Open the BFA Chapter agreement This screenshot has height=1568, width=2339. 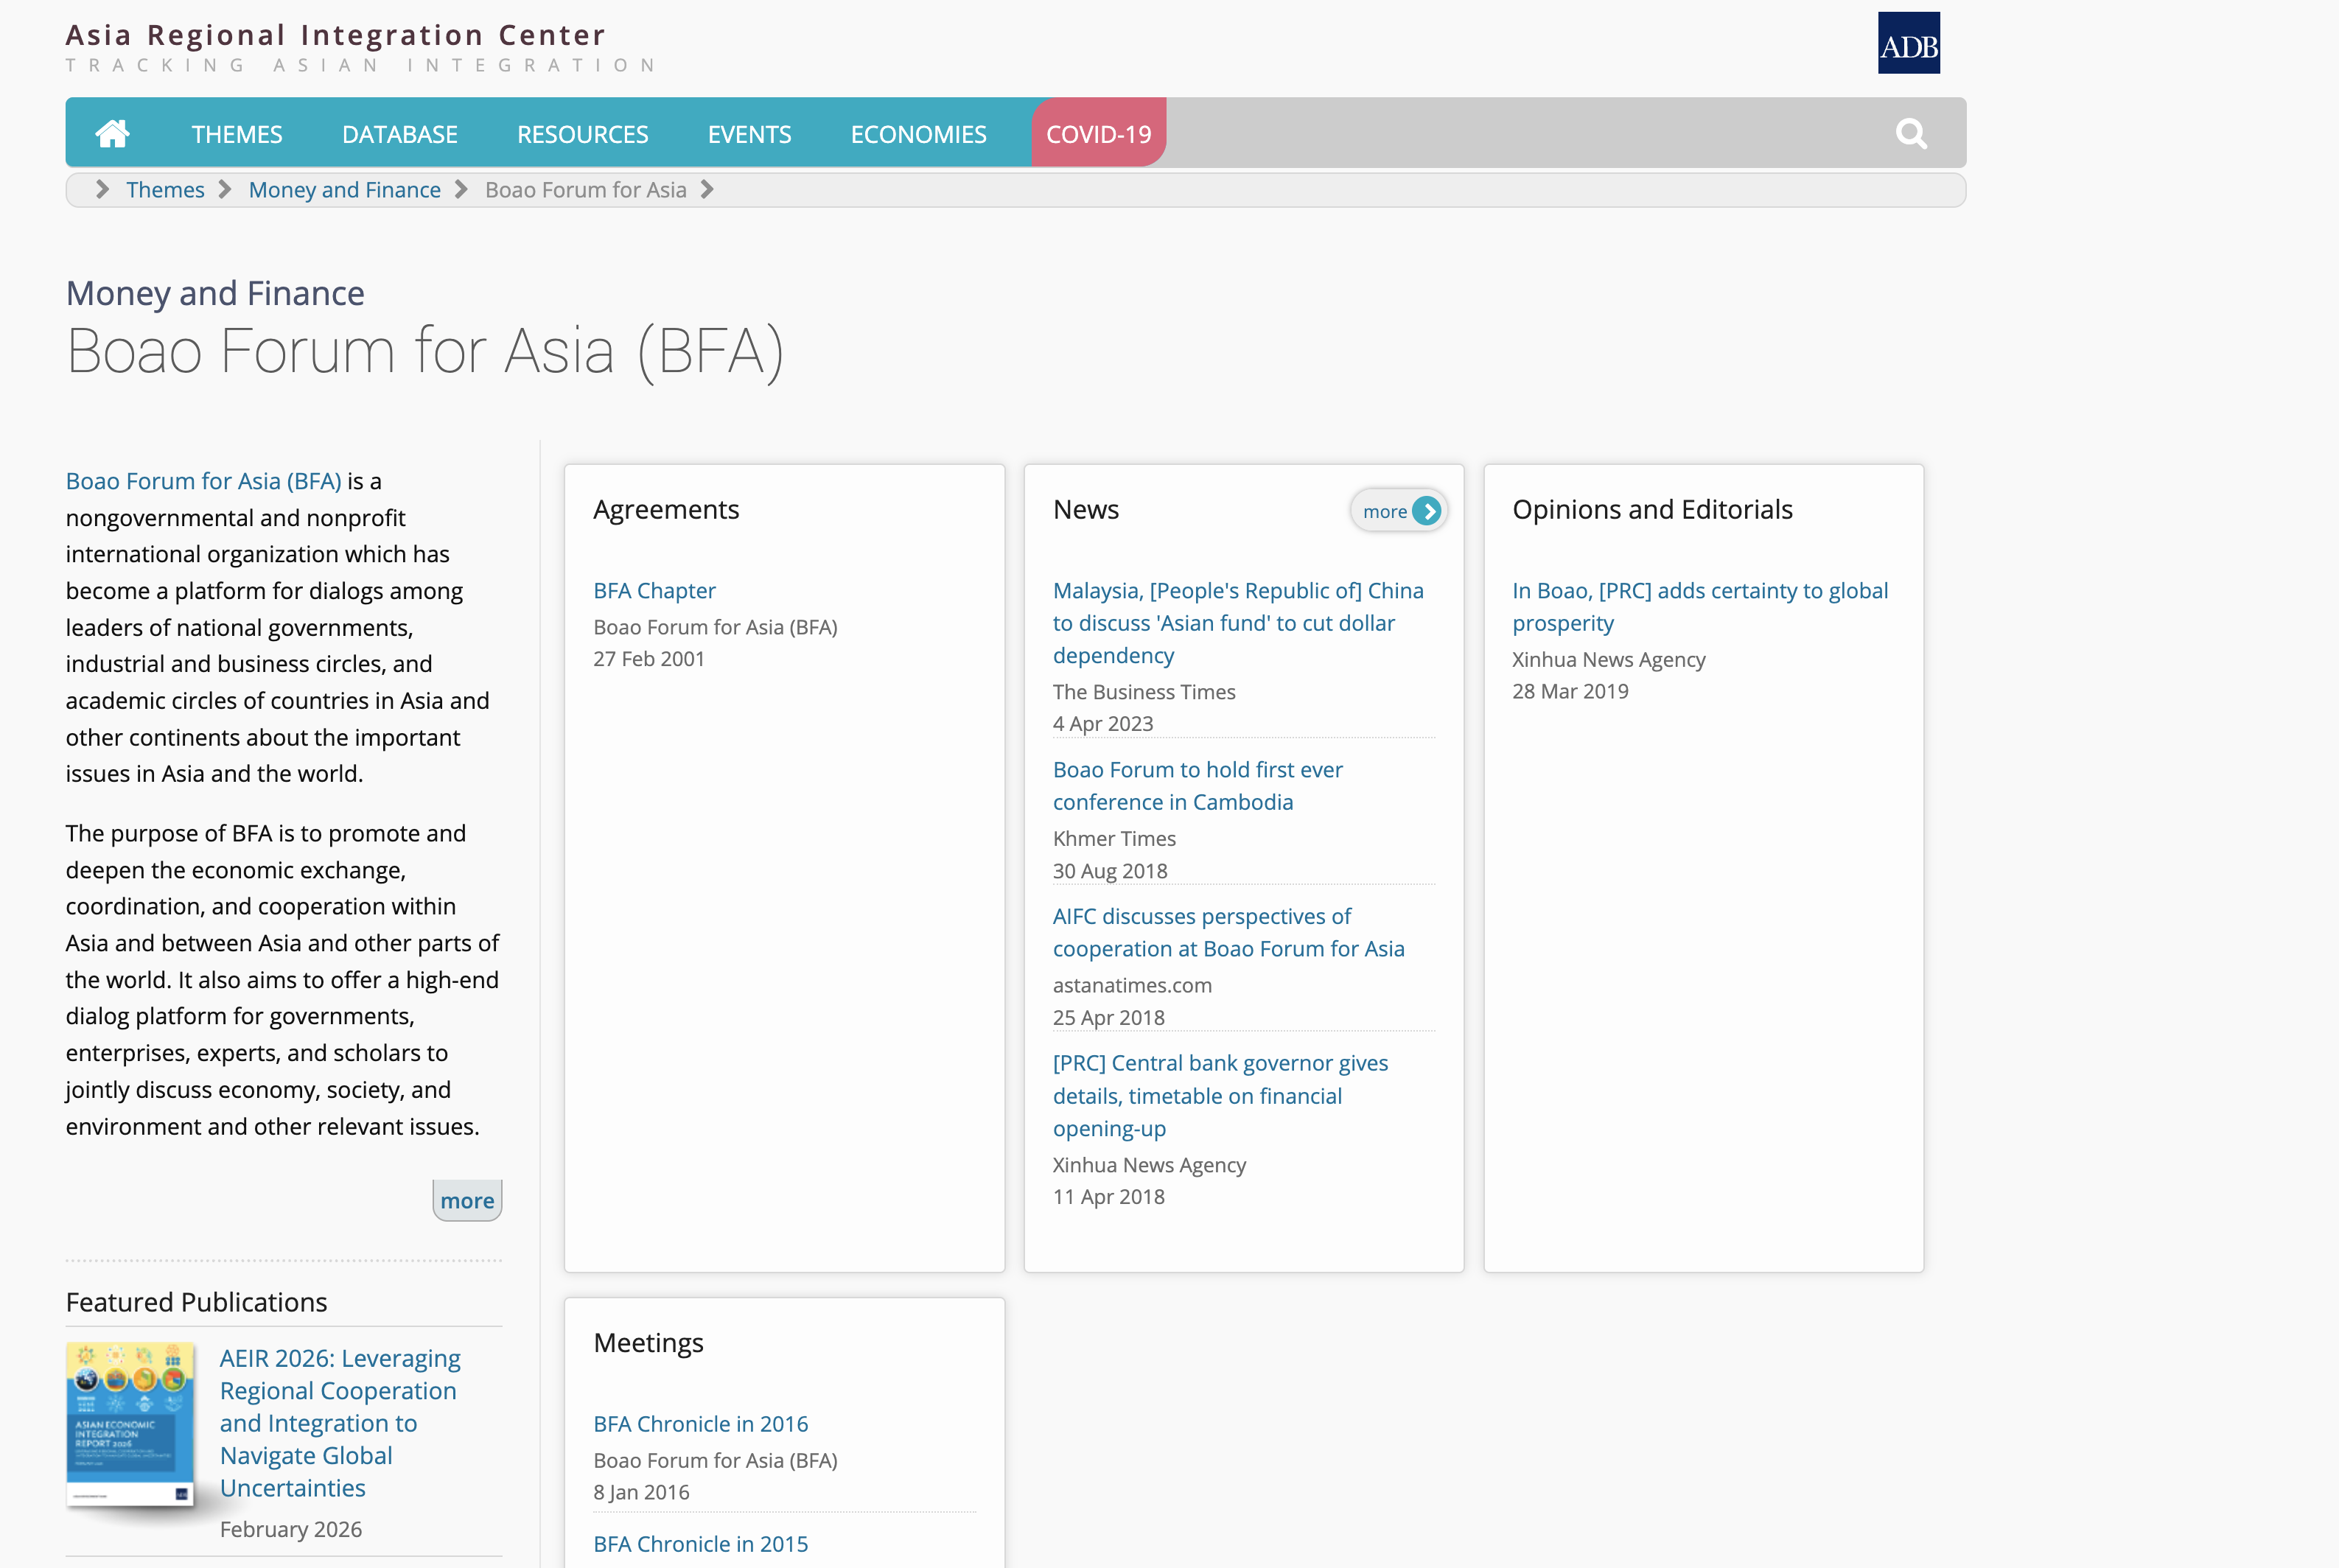[x=655, y=591]
